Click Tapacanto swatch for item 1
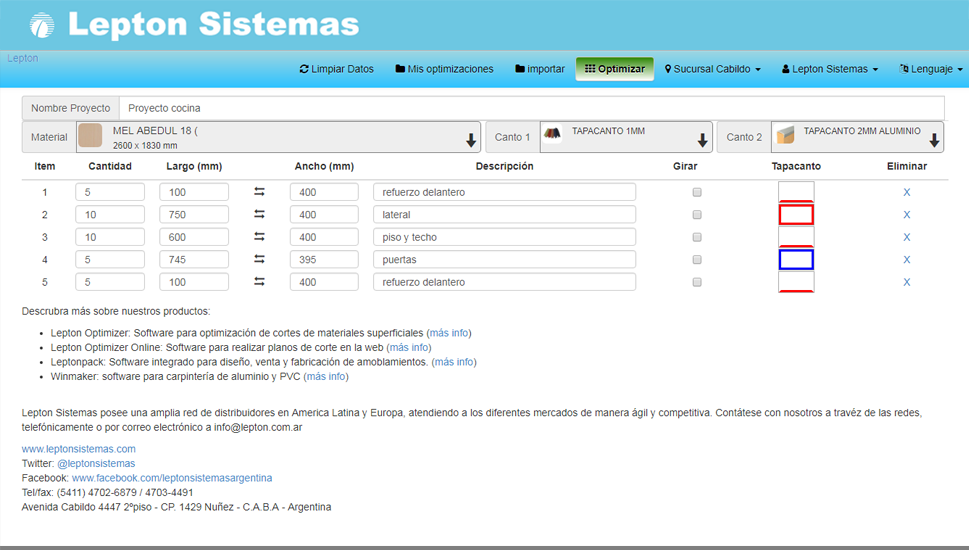The height and width of the screenshot is (550, 969). tap(796, 192)
